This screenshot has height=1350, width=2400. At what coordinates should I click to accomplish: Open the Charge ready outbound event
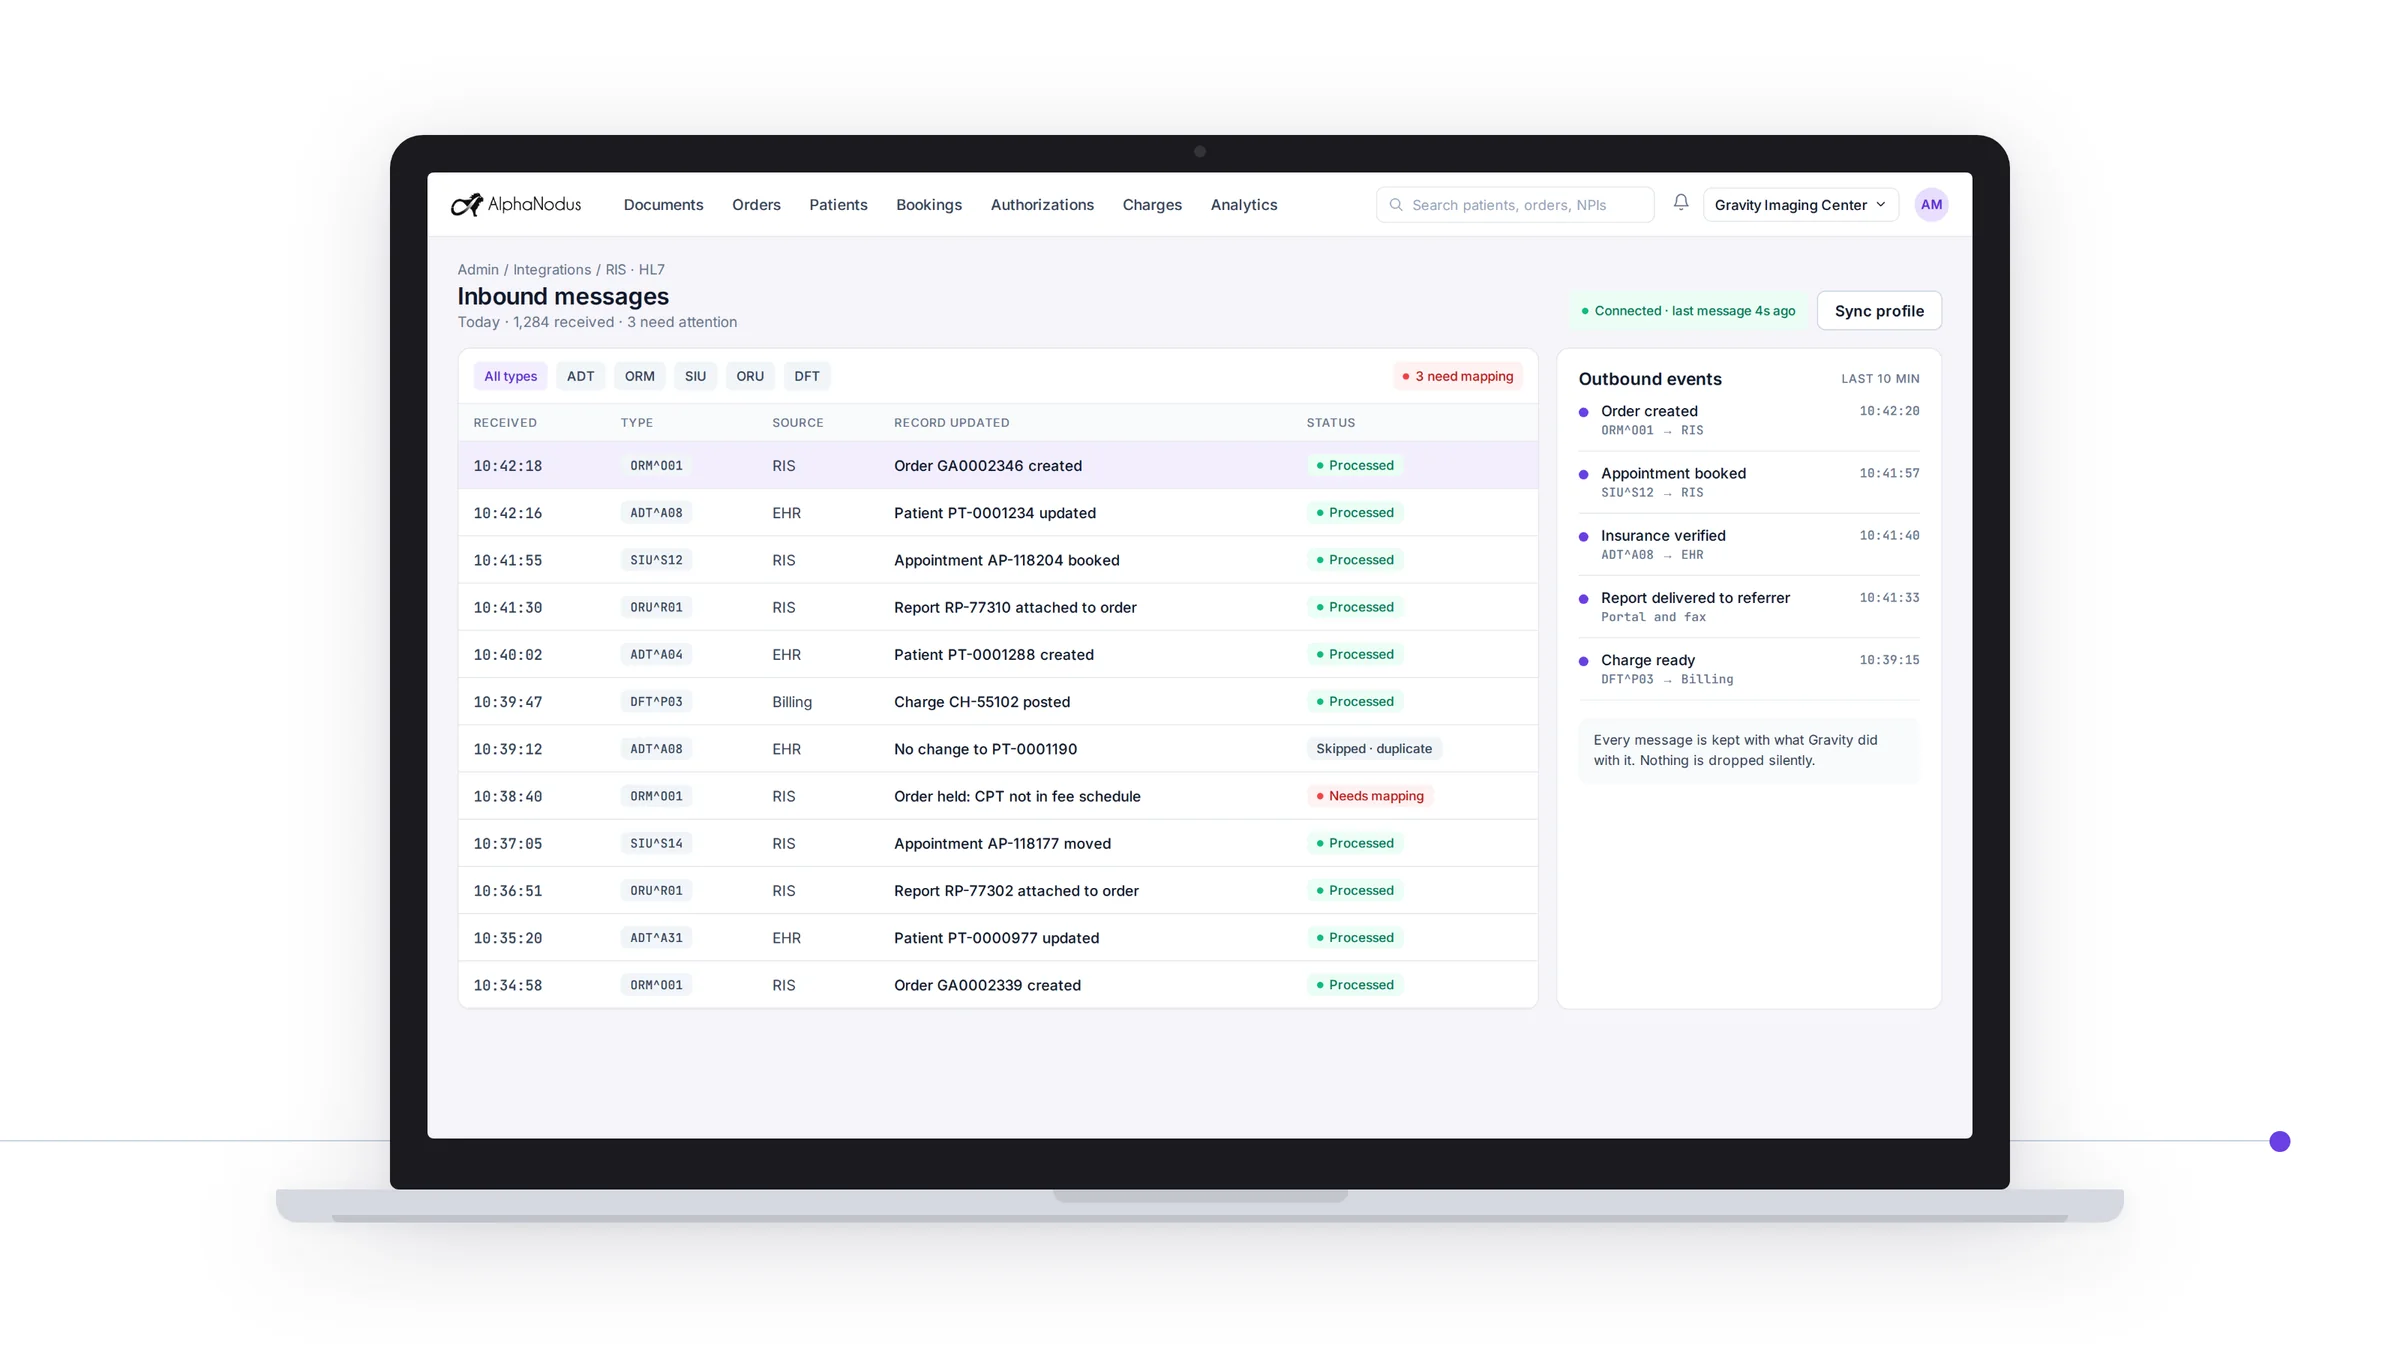pos(1749,668)
